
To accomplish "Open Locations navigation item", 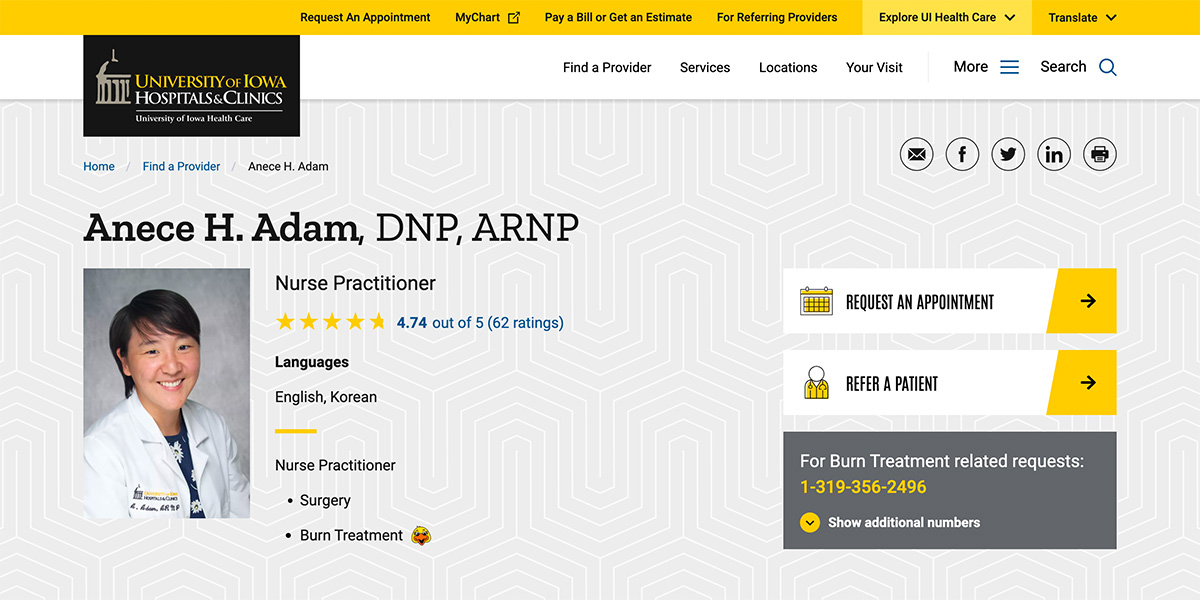I will coord(788,67).
